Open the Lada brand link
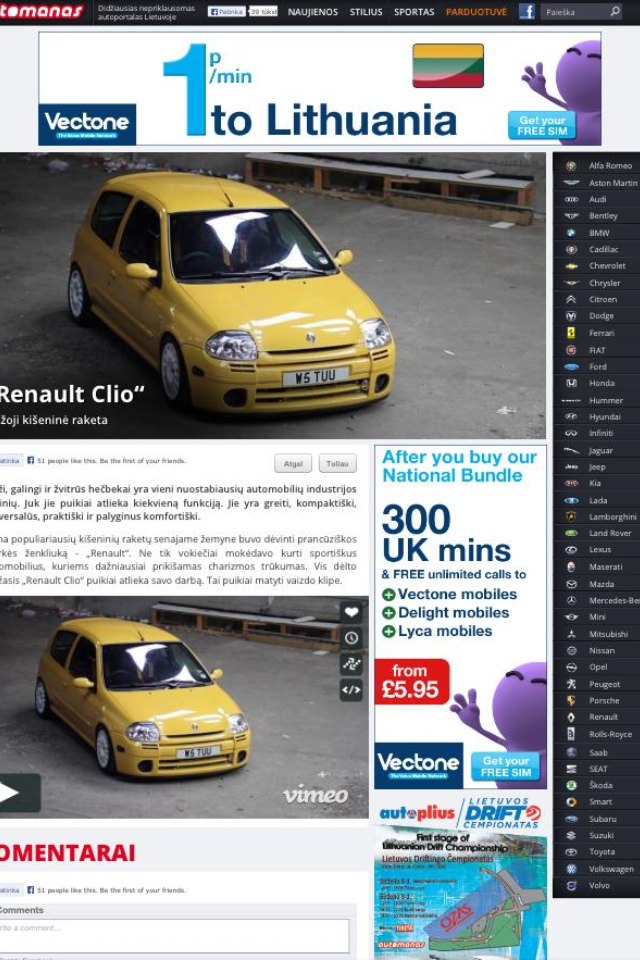 tap(598, 500)
